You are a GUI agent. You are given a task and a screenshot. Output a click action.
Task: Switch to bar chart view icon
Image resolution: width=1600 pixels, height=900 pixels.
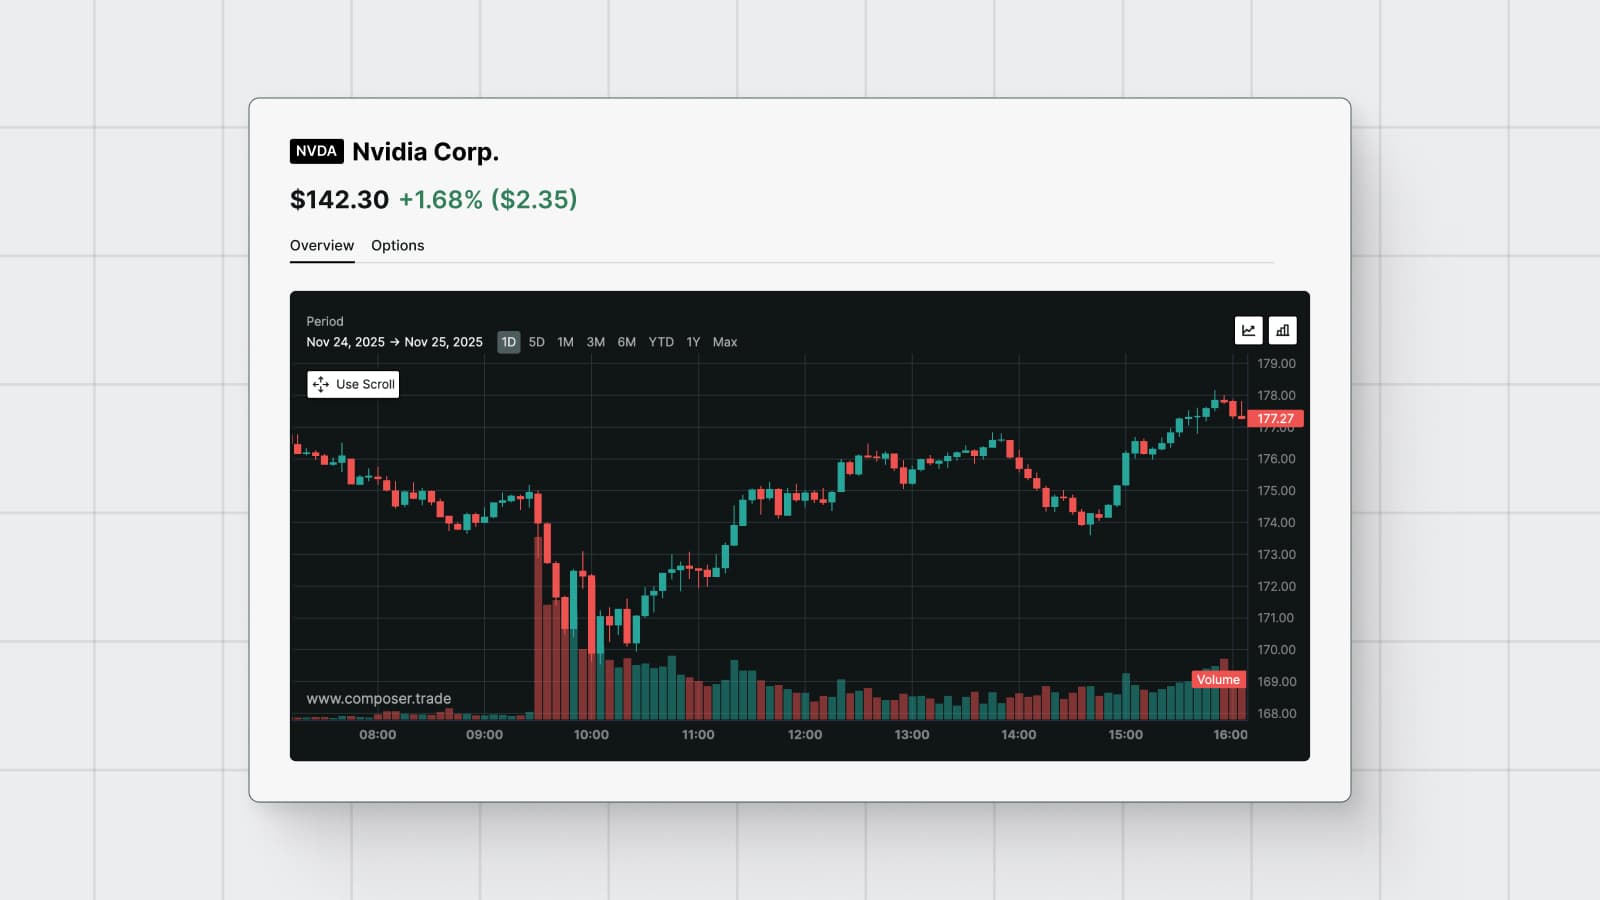1282,330
